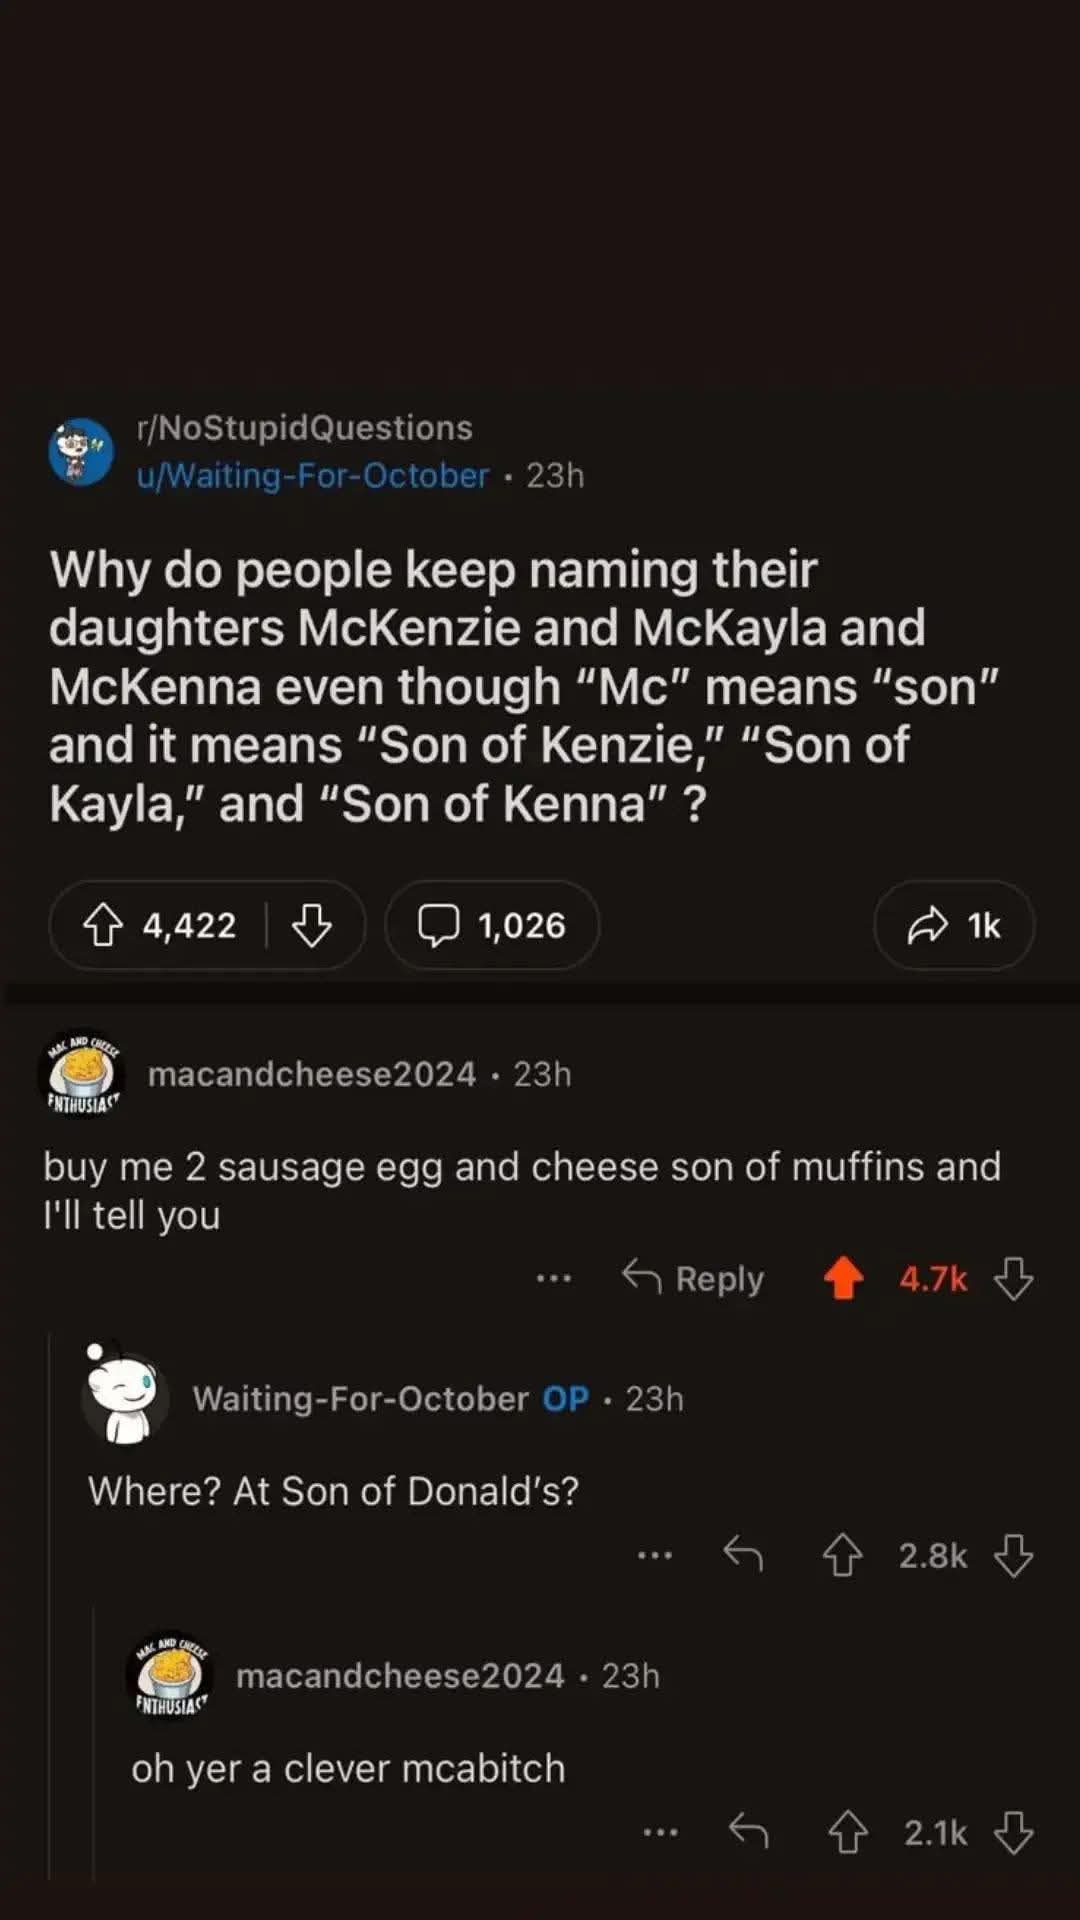Open the r/NoStupidQuestions subreddit link

coord(305,428)
